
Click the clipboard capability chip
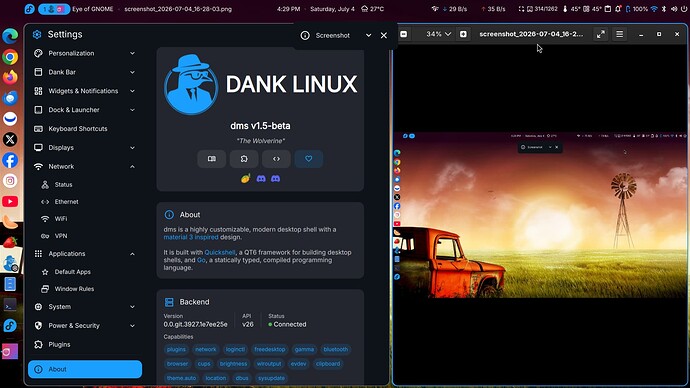(328, 364)
